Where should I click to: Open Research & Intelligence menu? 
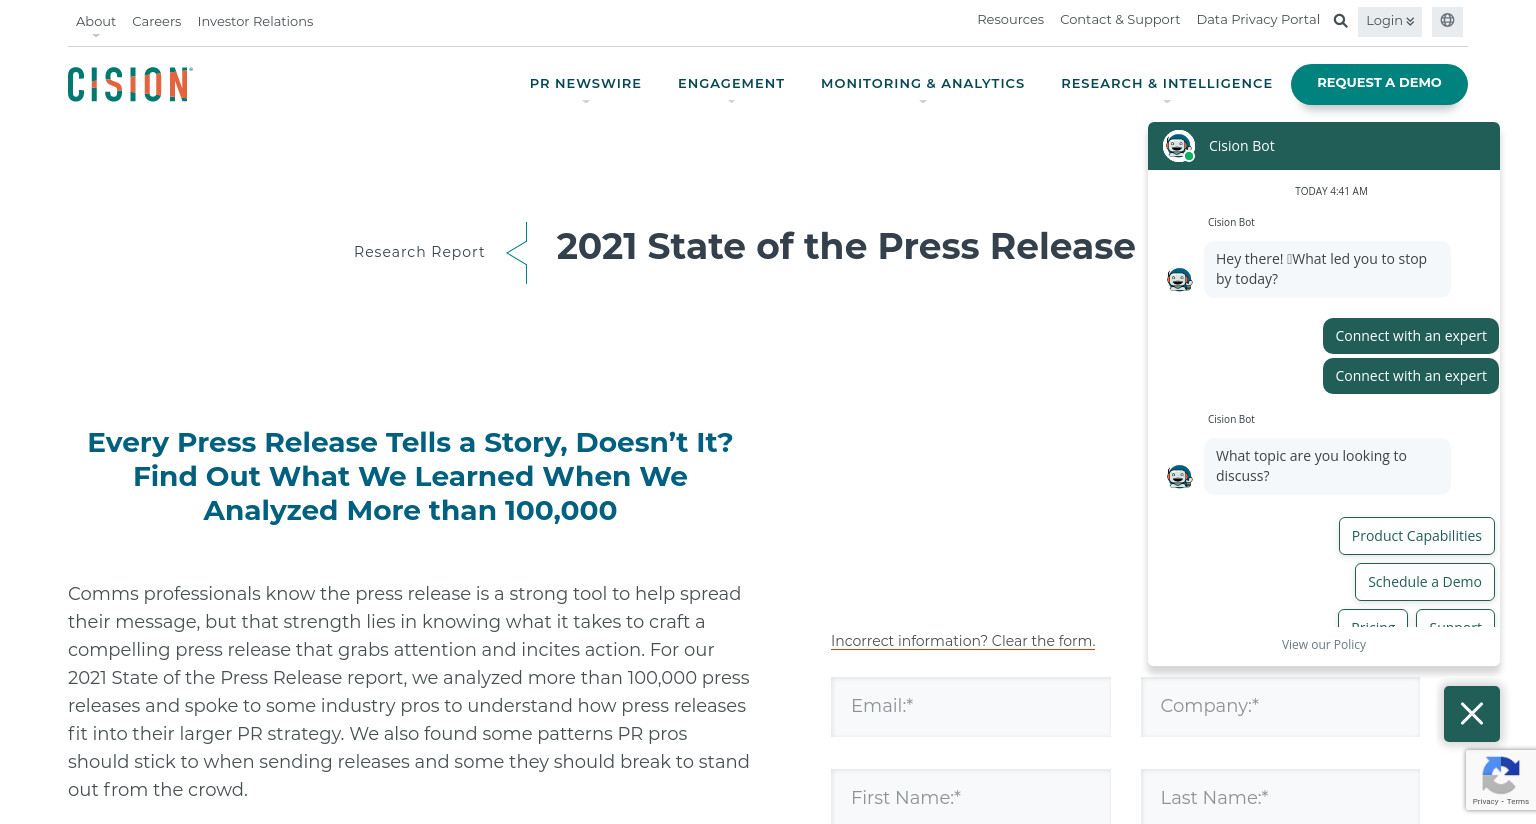1166,84
